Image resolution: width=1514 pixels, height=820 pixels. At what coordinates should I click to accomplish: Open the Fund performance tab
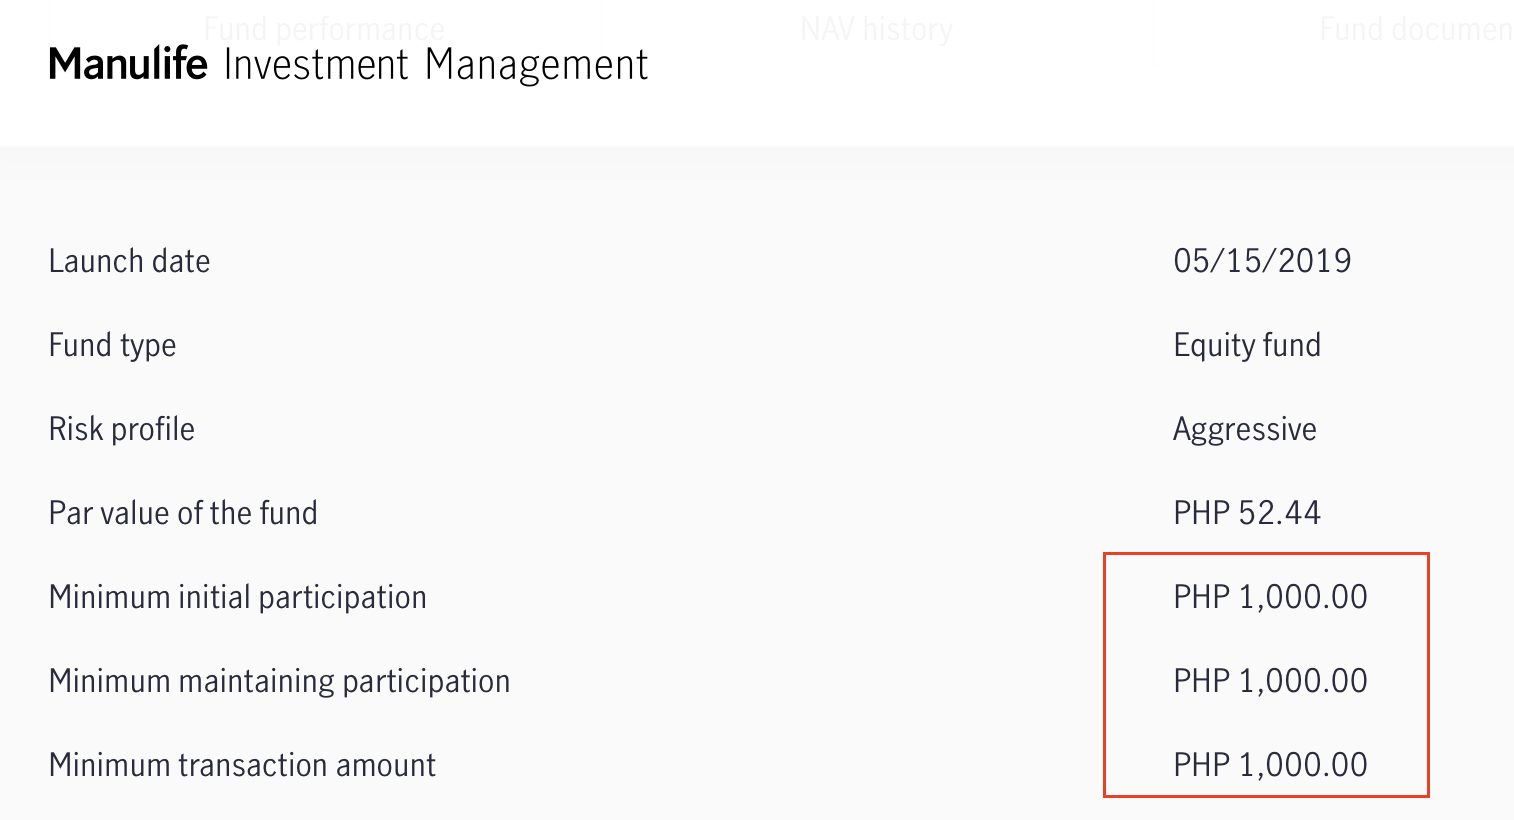pyautogui.click(x=324, y=29)
